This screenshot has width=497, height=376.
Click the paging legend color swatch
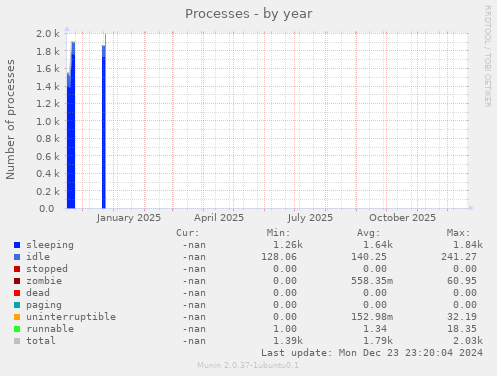(x=17, y=305)
